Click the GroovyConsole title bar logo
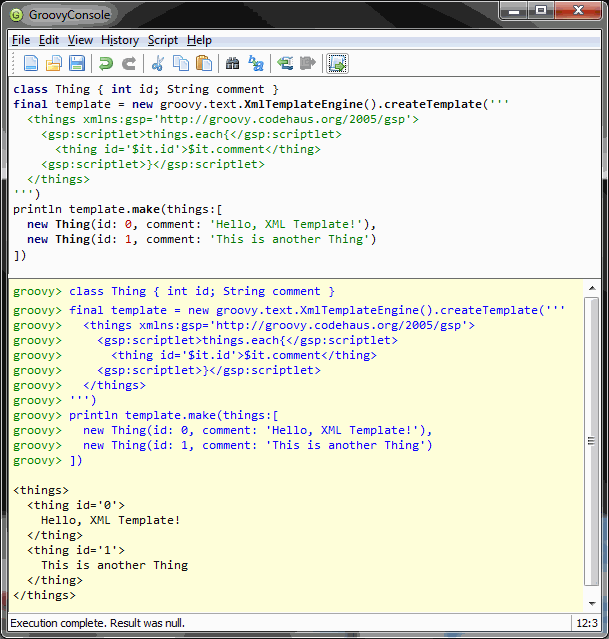The width and height of the screenshot is (609, 639). [16, 15]
